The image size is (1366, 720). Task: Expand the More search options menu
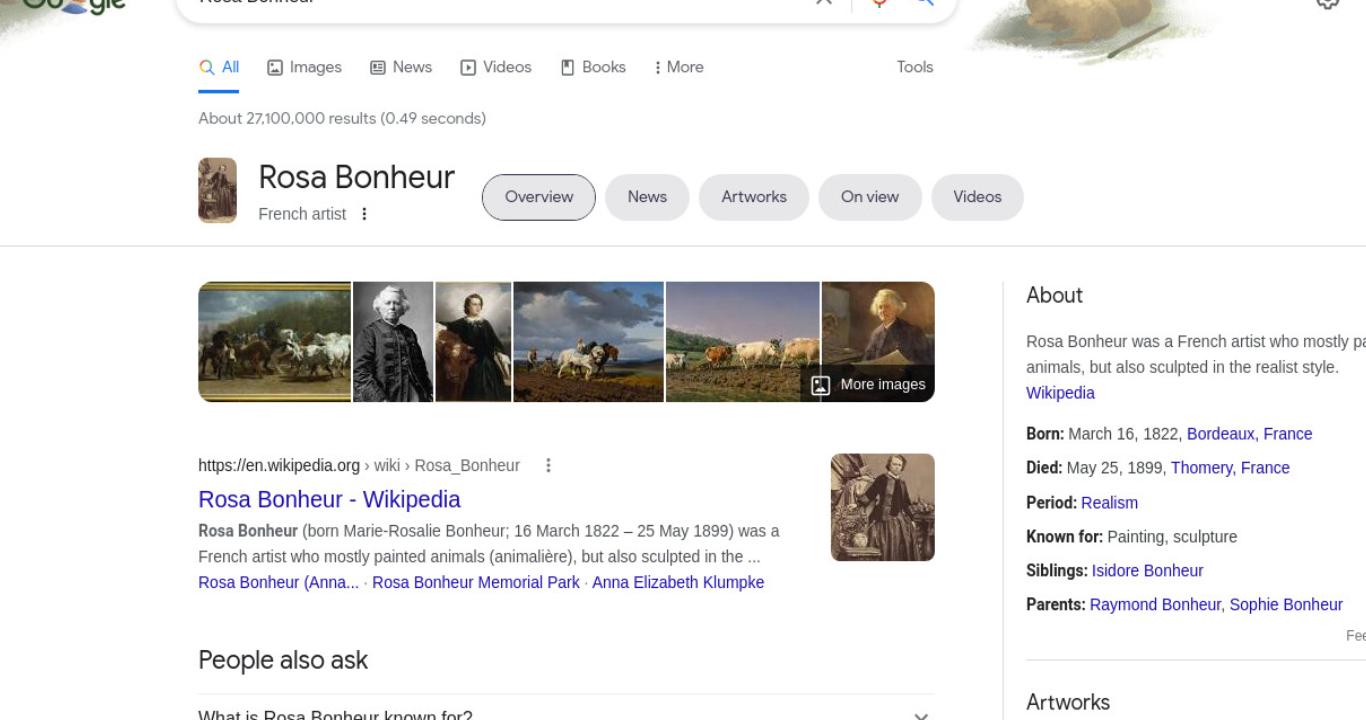[679, 67]
